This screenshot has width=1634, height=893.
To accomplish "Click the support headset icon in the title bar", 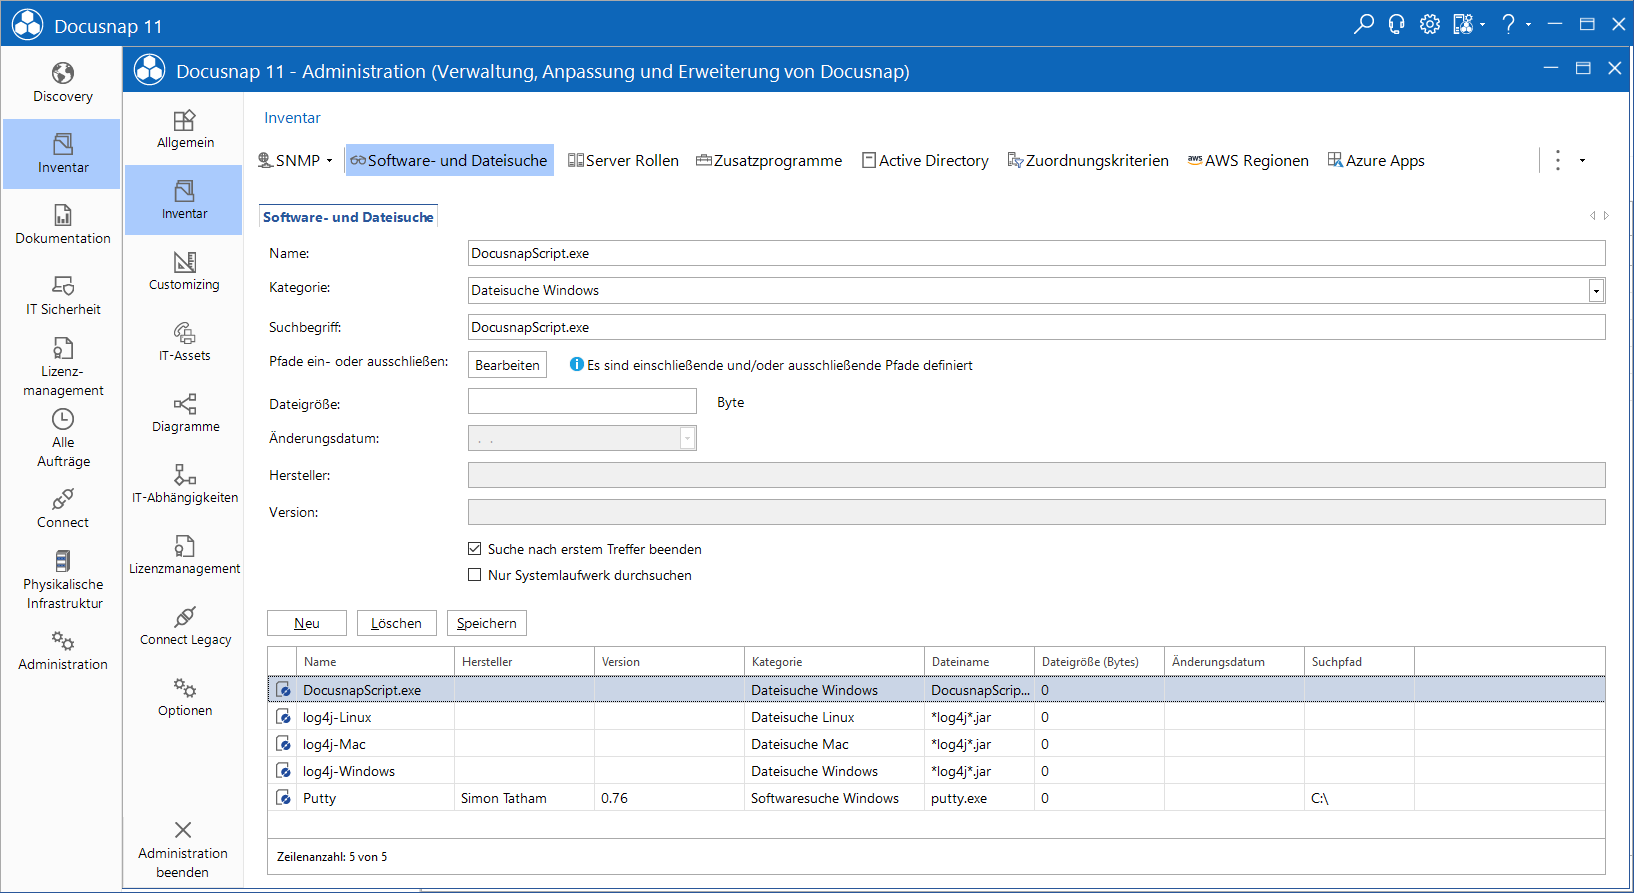I will click(x=1397, y=24).
